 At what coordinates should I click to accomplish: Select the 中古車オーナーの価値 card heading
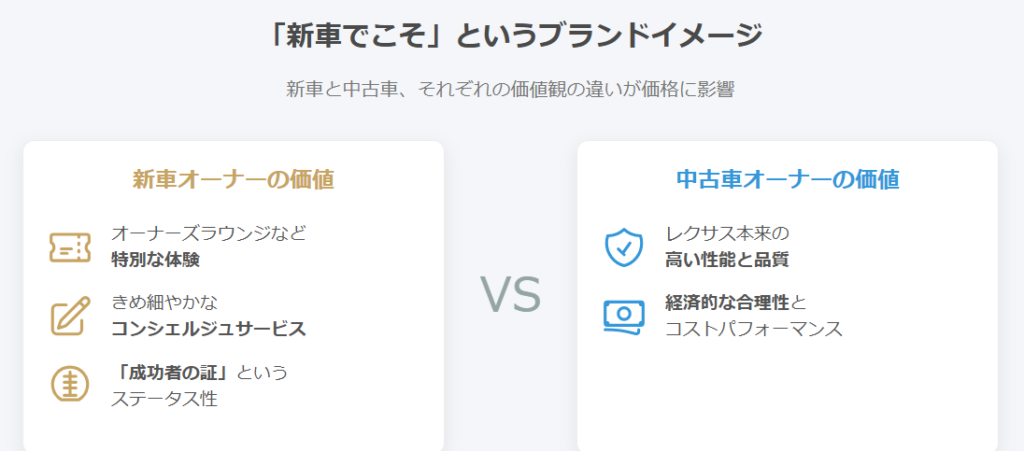tap(788, 180)
